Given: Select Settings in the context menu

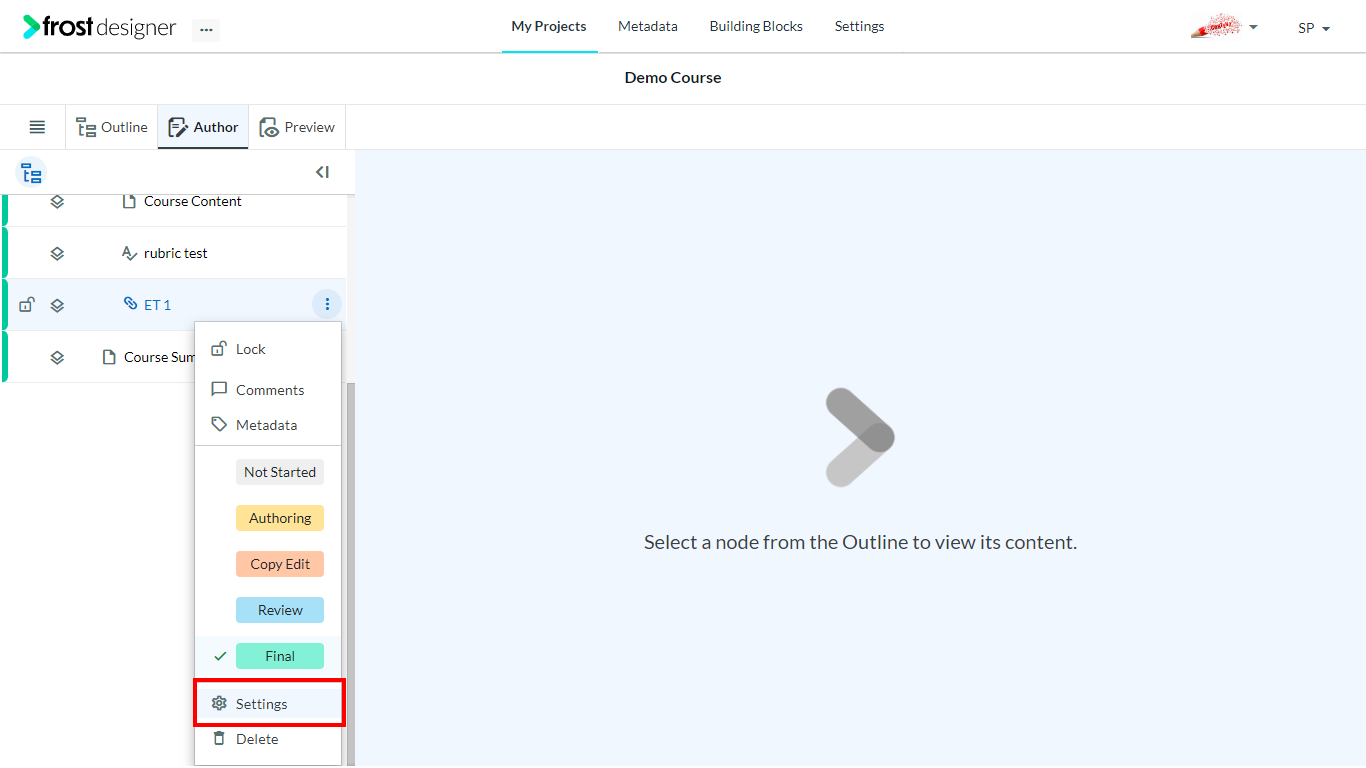Looking at the screenshot, I should tap(268, 704).
